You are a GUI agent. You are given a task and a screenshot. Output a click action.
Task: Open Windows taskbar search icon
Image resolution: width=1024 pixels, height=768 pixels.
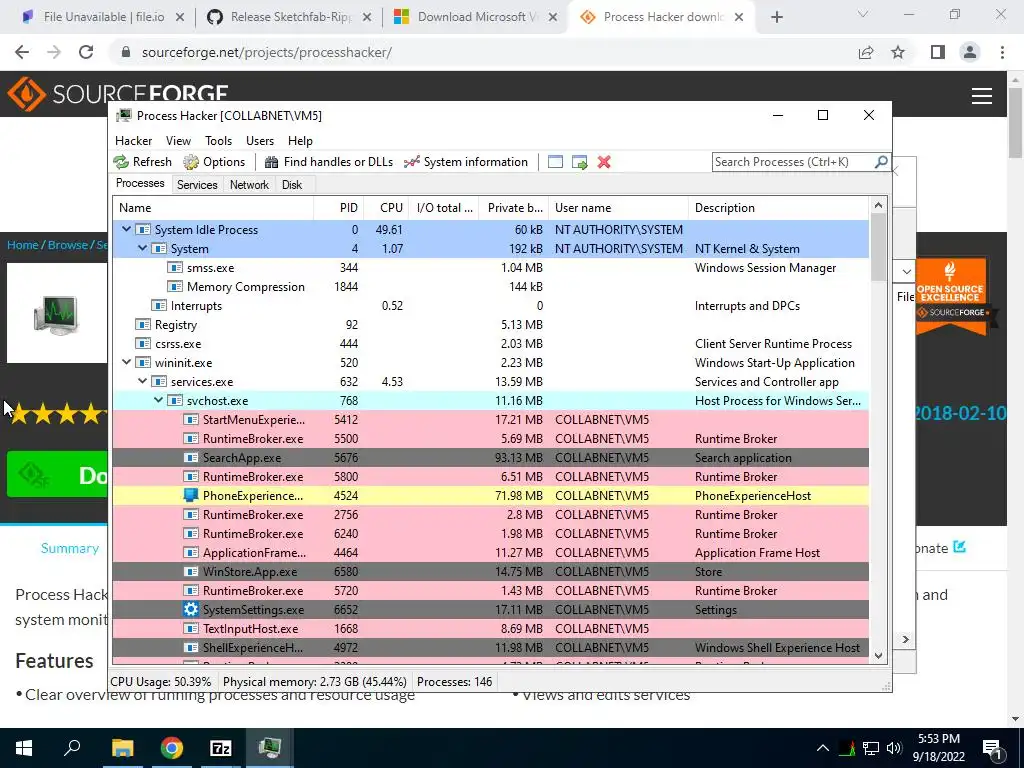tap(72, 748)
